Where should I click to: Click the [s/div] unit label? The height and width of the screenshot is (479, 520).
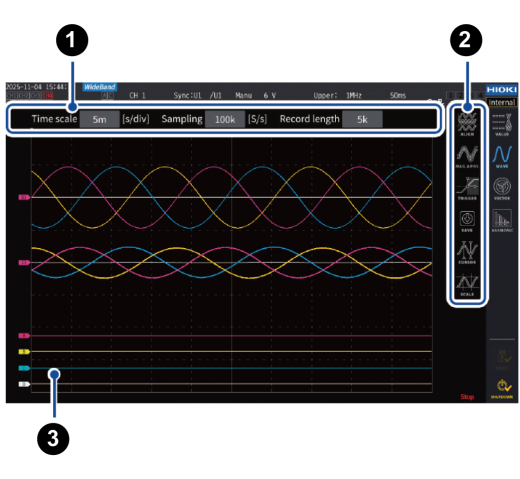click(136, 119)
